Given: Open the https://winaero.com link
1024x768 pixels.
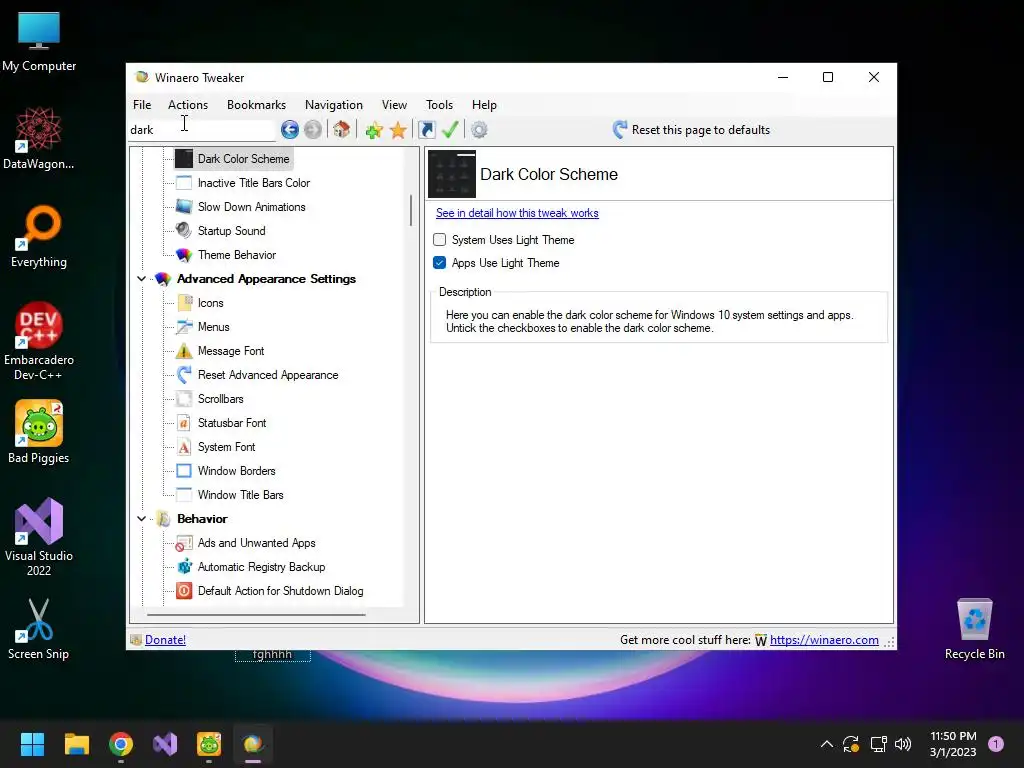Looking at the screenshot, I should [x=824, y=640].
